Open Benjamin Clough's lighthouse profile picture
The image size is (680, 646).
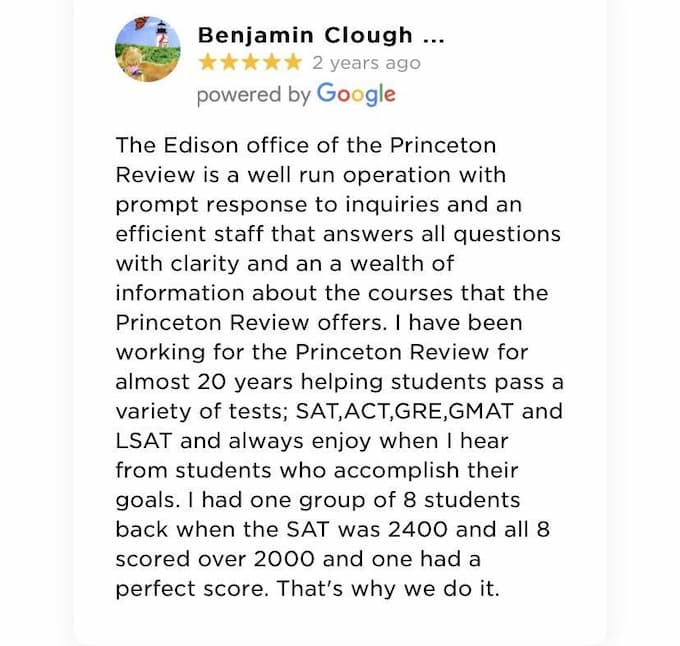click(x=148, y=49)
